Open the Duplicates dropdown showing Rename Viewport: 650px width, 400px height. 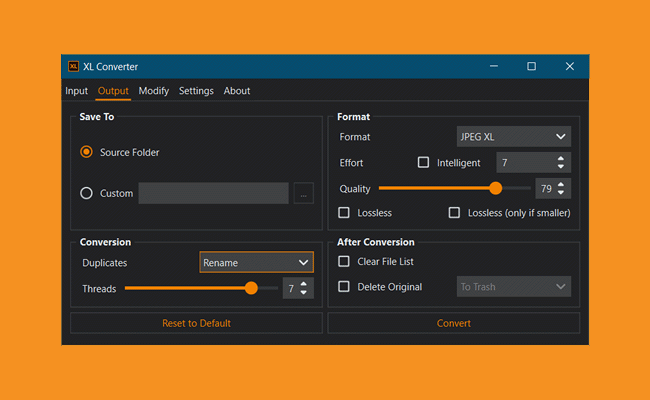(257, 262)
